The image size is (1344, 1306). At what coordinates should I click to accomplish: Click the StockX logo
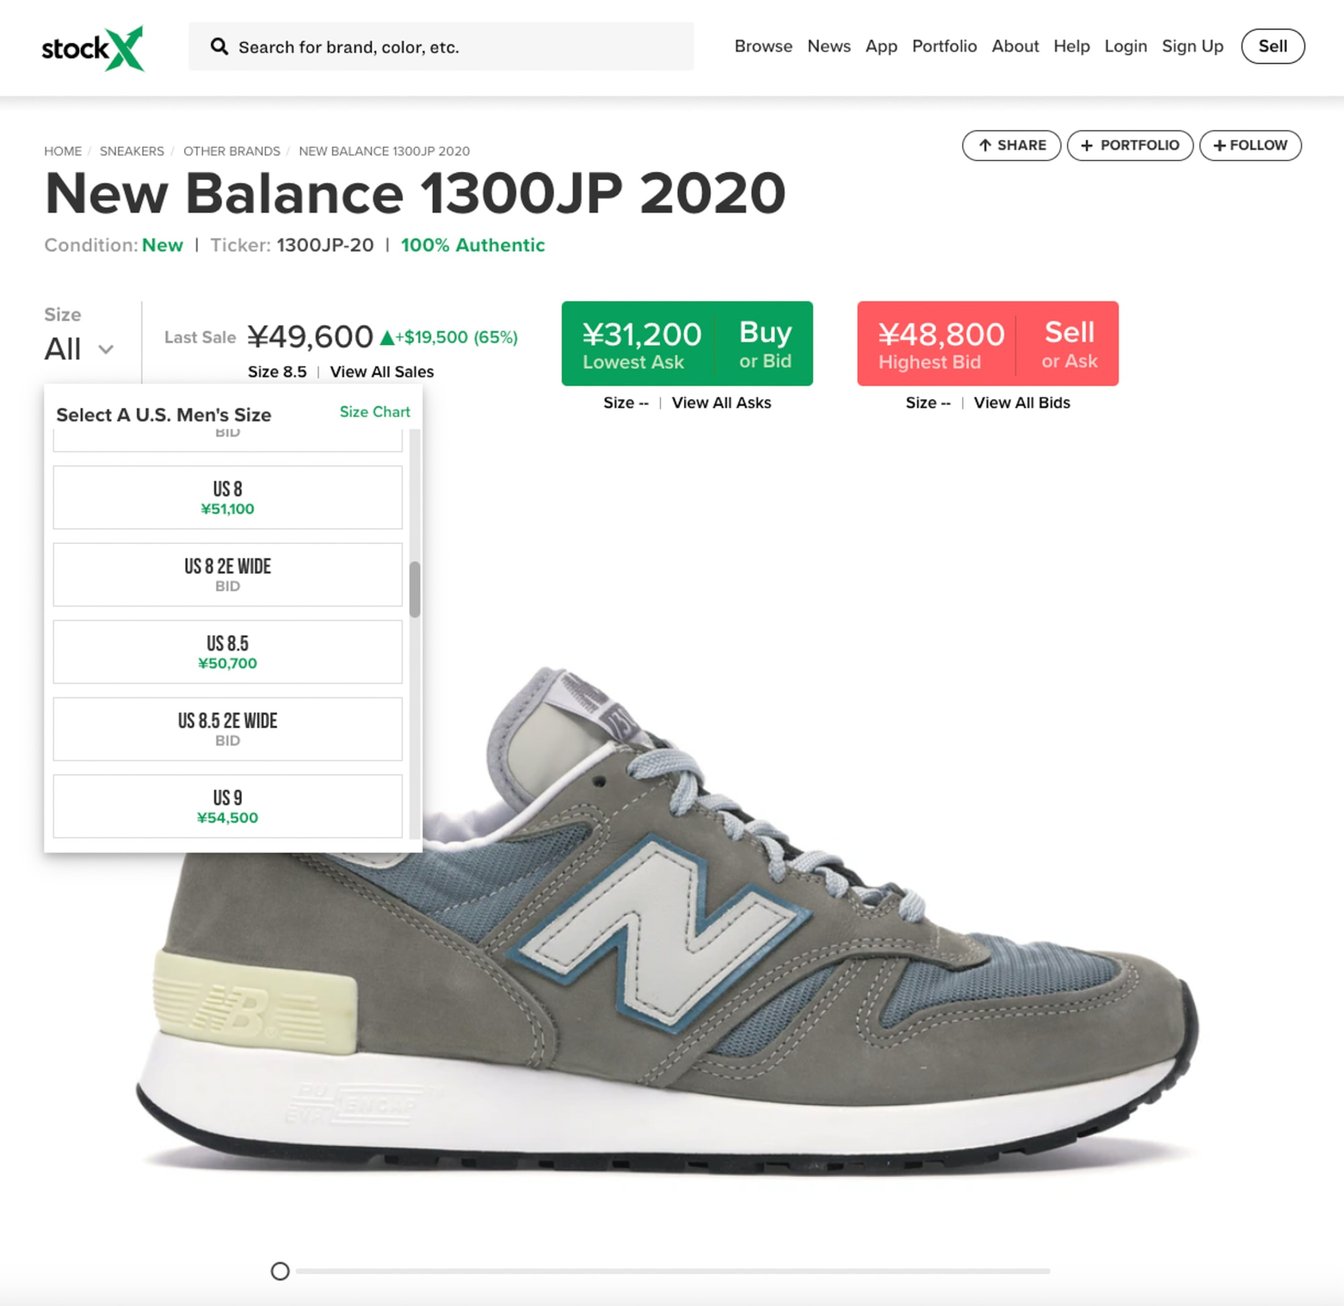click(x=93, y=48)
